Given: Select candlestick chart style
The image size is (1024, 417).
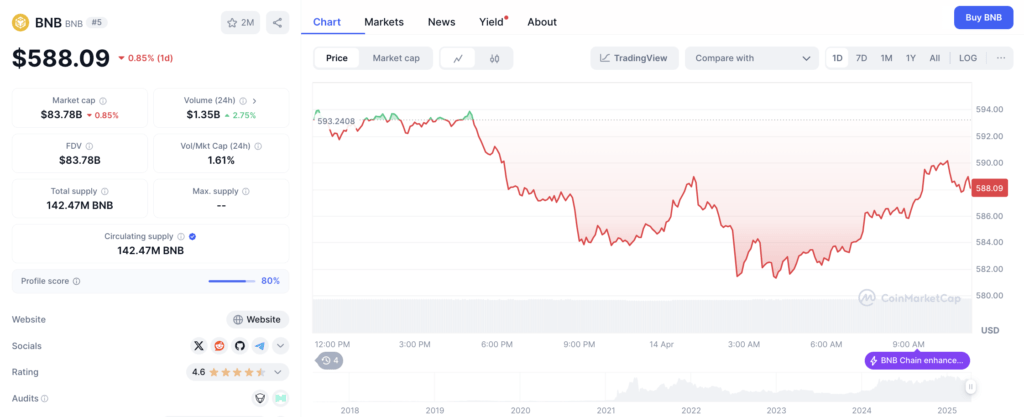Looking at the screenshot, I should 494,58.
